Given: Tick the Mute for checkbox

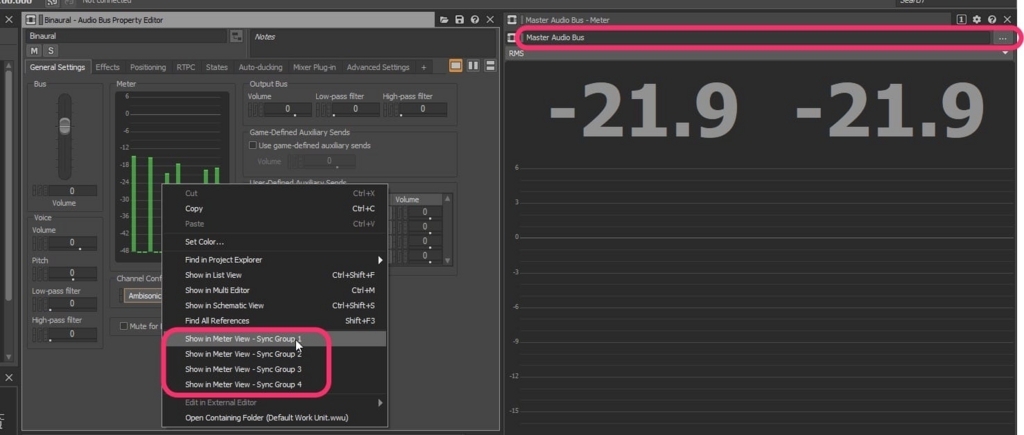Looking at the screenshot, I should (123, 326).
